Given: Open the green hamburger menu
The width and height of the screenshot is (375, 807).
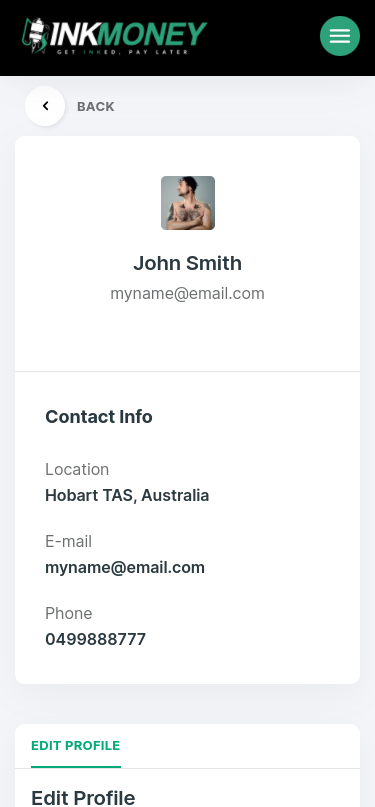Looking at the screenshot, I should (x=340, y=36).
